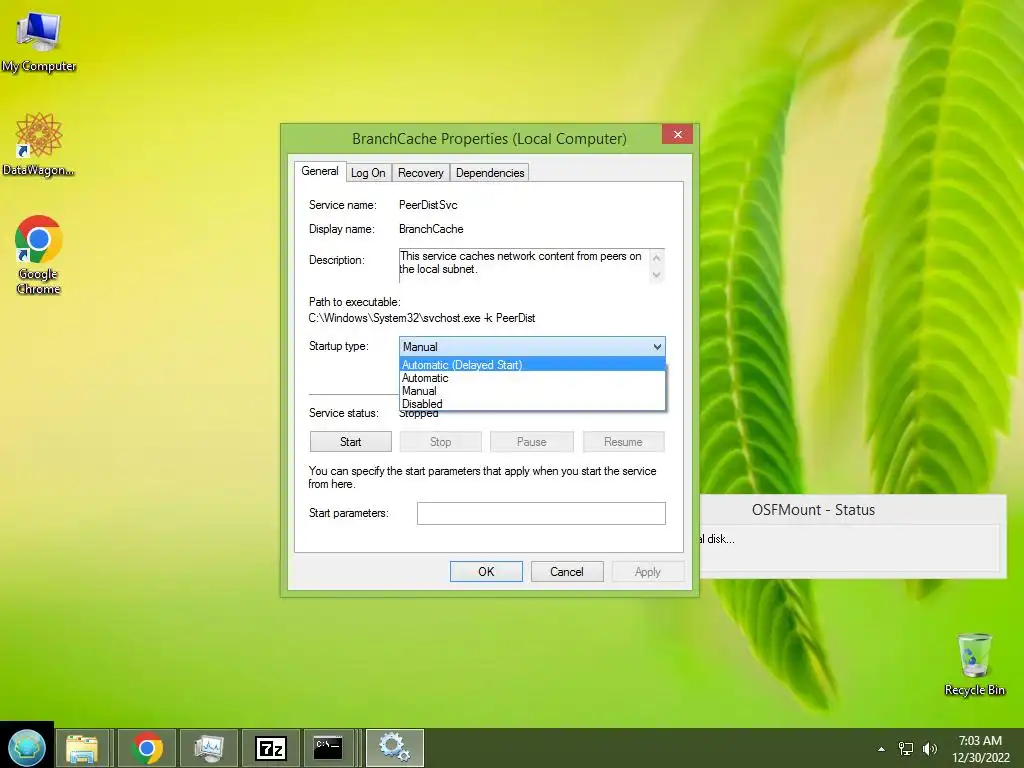This screenshot has height=768, width=1024.
Task: Click the OK button
Action: tap(486, 571)
